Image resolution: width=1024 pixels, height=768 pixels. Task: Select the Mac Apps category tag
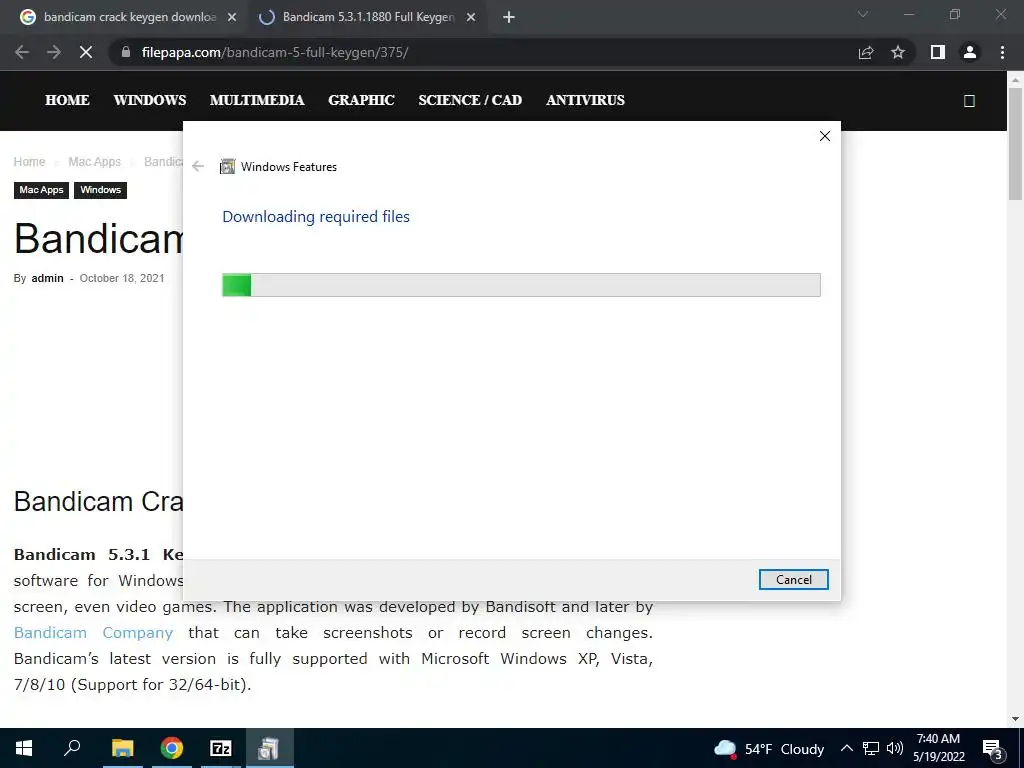(41, 190)
